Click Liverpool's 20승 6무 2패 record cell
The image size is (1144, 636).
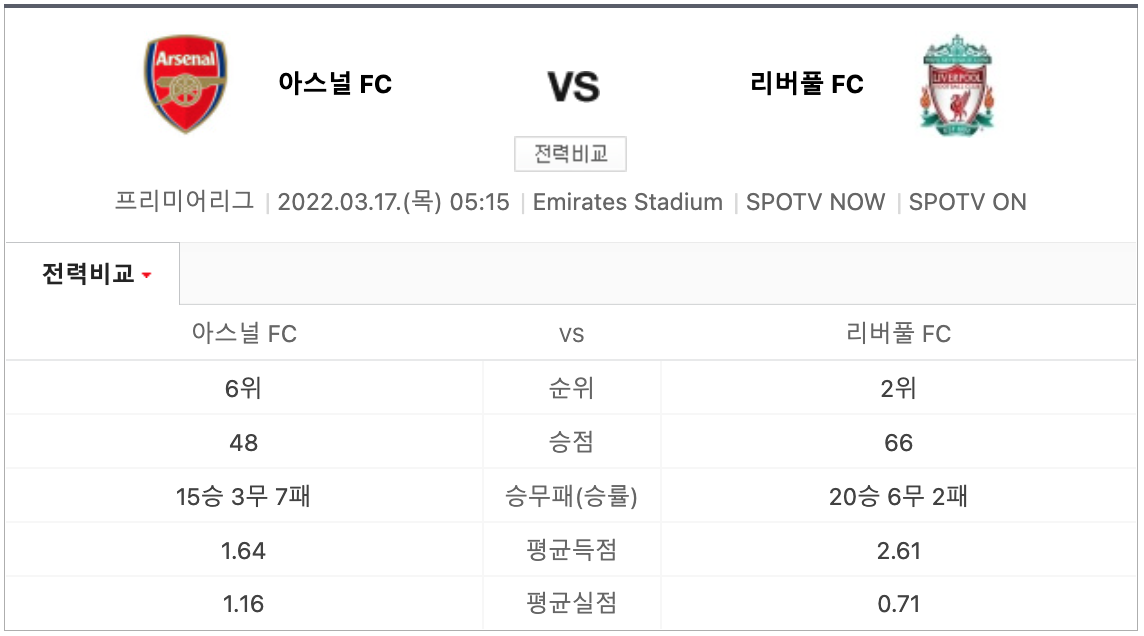point(898,496)
